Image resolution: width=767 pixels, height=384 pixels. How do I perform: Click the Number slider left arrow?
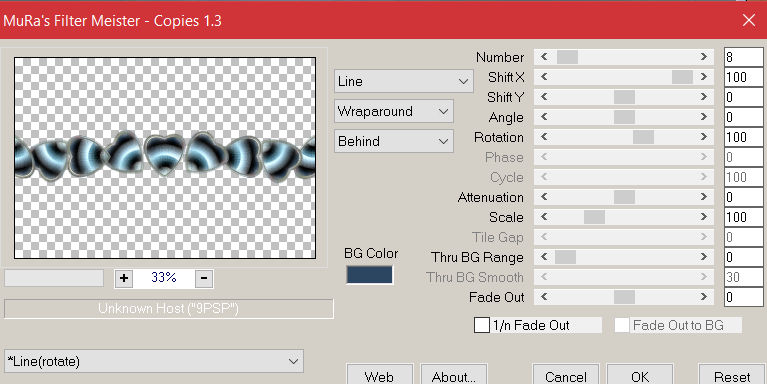coord(544,57)
